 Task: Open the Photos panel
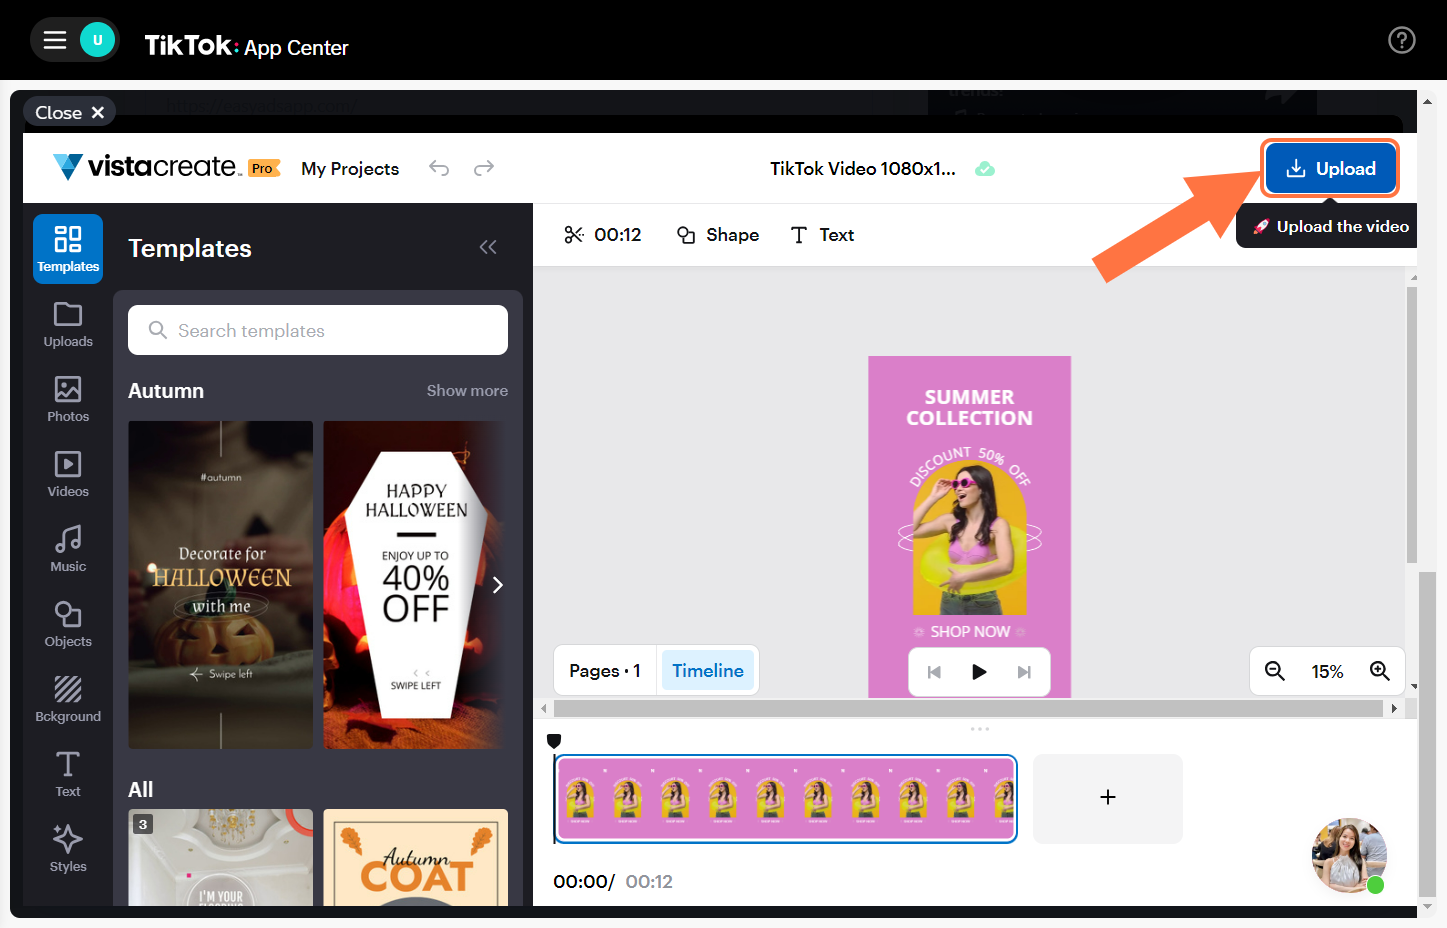point(68,399)
